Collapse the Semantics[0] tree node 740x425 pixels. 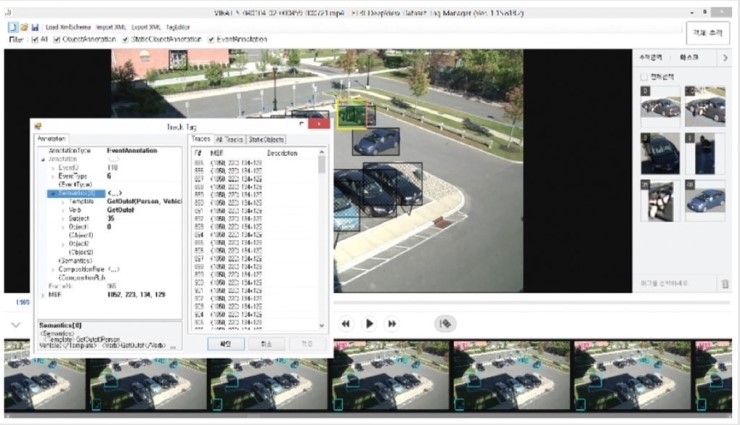52,193
